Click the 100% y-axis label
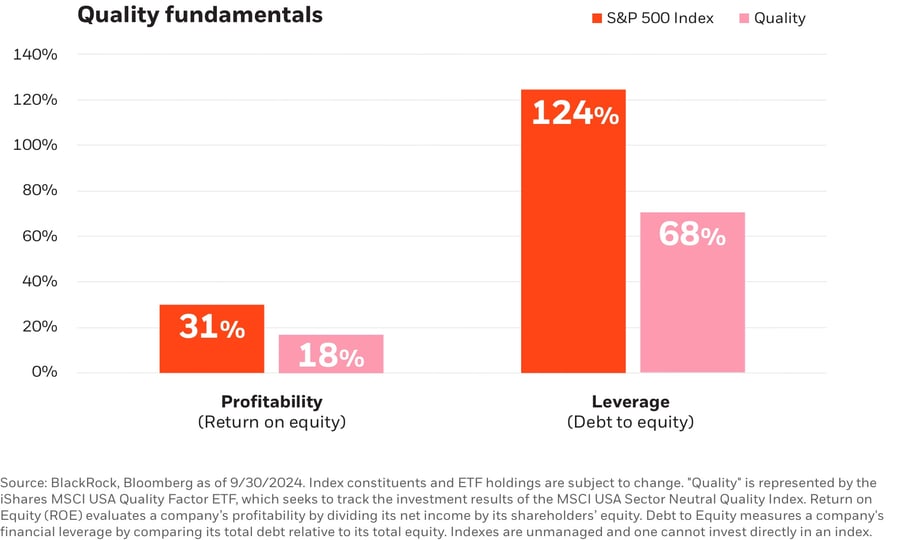 pyautogui.click(x=35, y=145)
